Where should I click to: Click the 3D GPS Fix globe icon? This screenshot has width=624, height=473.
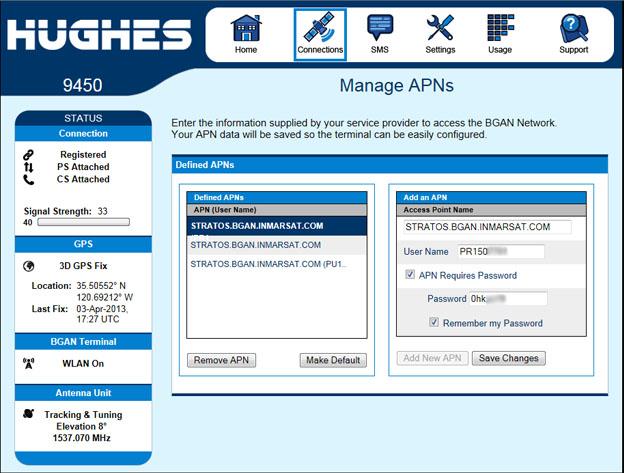click(28, 266)
